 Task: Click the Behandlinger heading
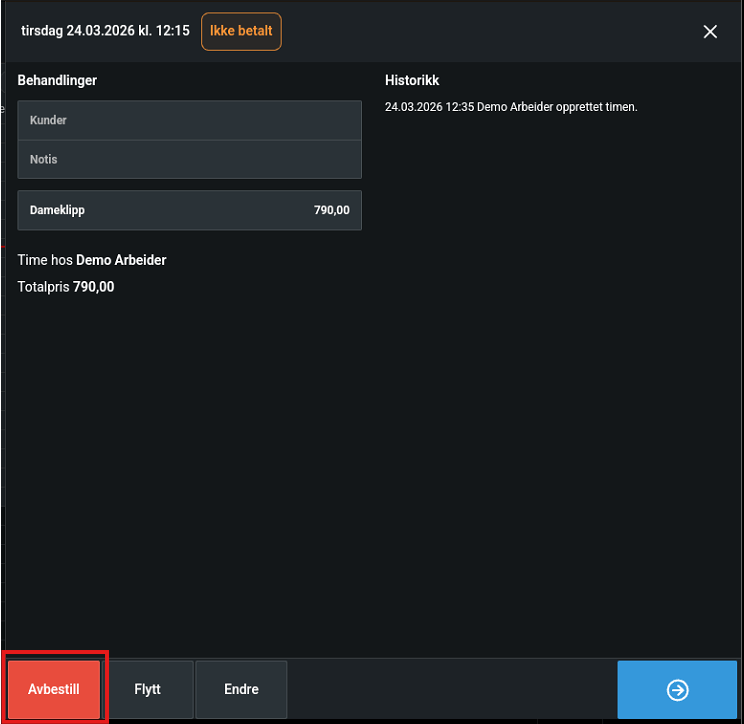tap(57, 80)
